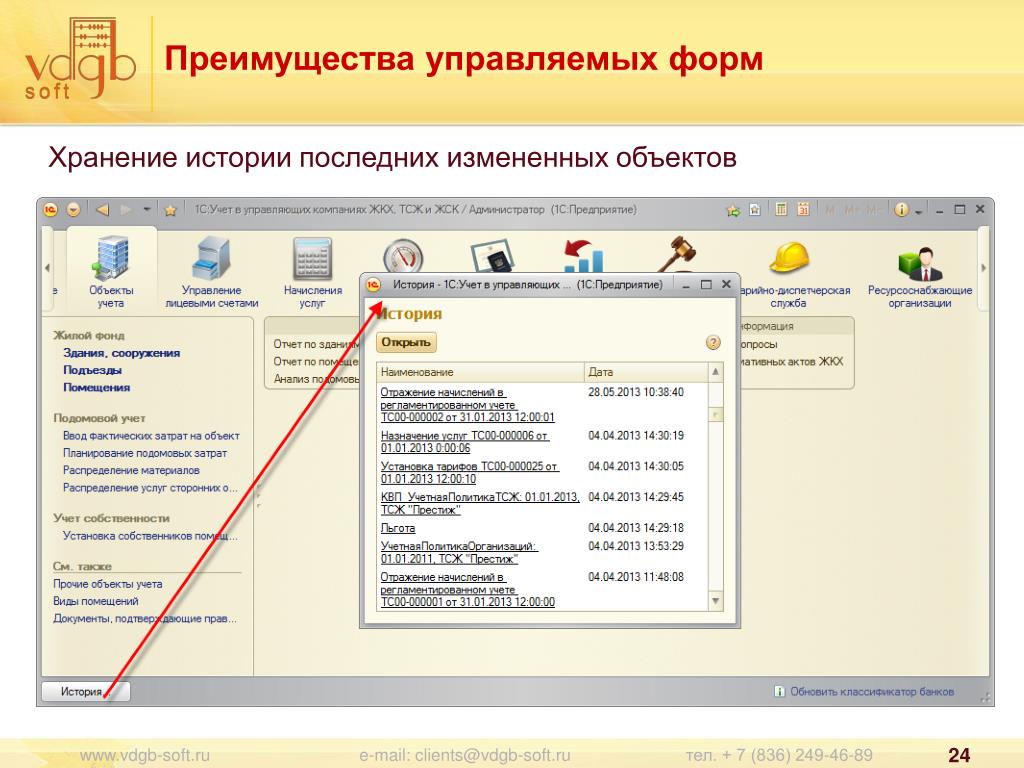The width and height of the screenshot is (1024, 768).
Task: Open favorites via the star icon in title bar
Action: (x=170, y=210)
